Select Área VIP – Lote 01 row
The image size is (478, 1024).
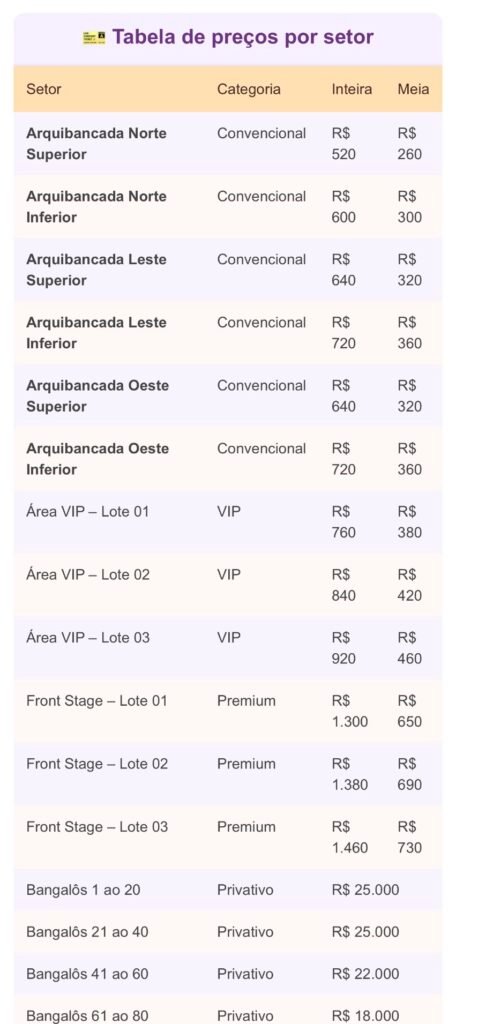coord(227,522)
